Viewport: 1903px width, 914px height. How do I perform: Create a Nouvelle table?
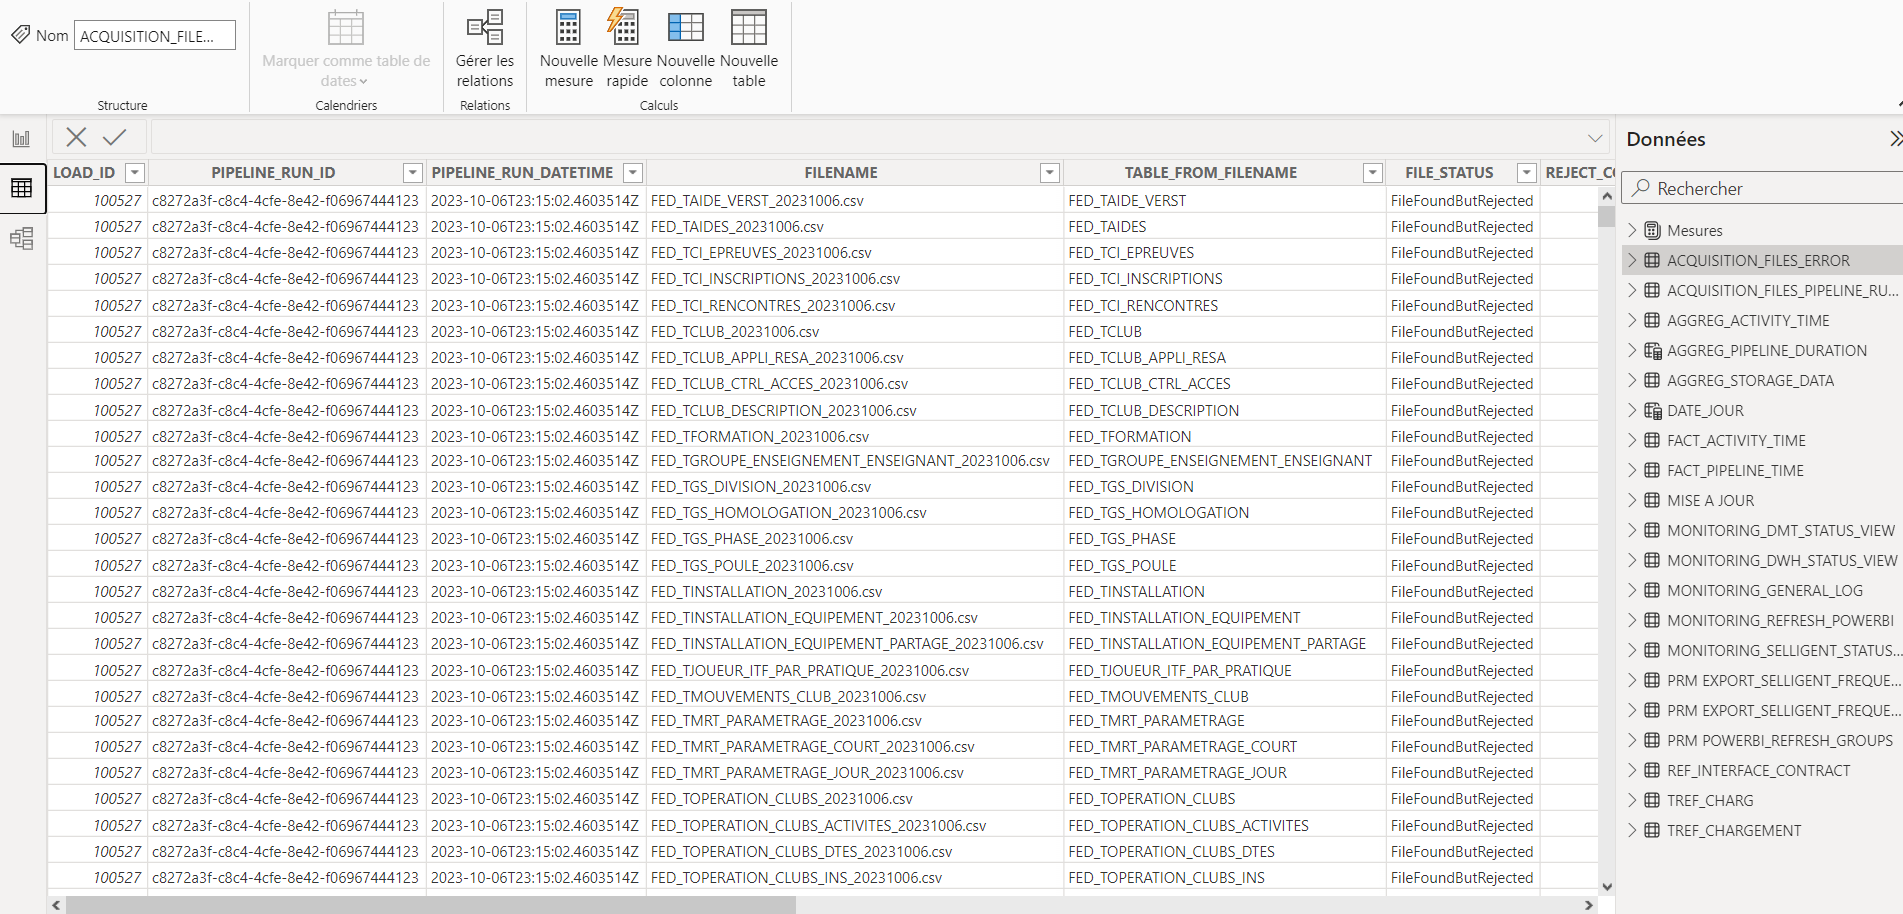point(748,28)
